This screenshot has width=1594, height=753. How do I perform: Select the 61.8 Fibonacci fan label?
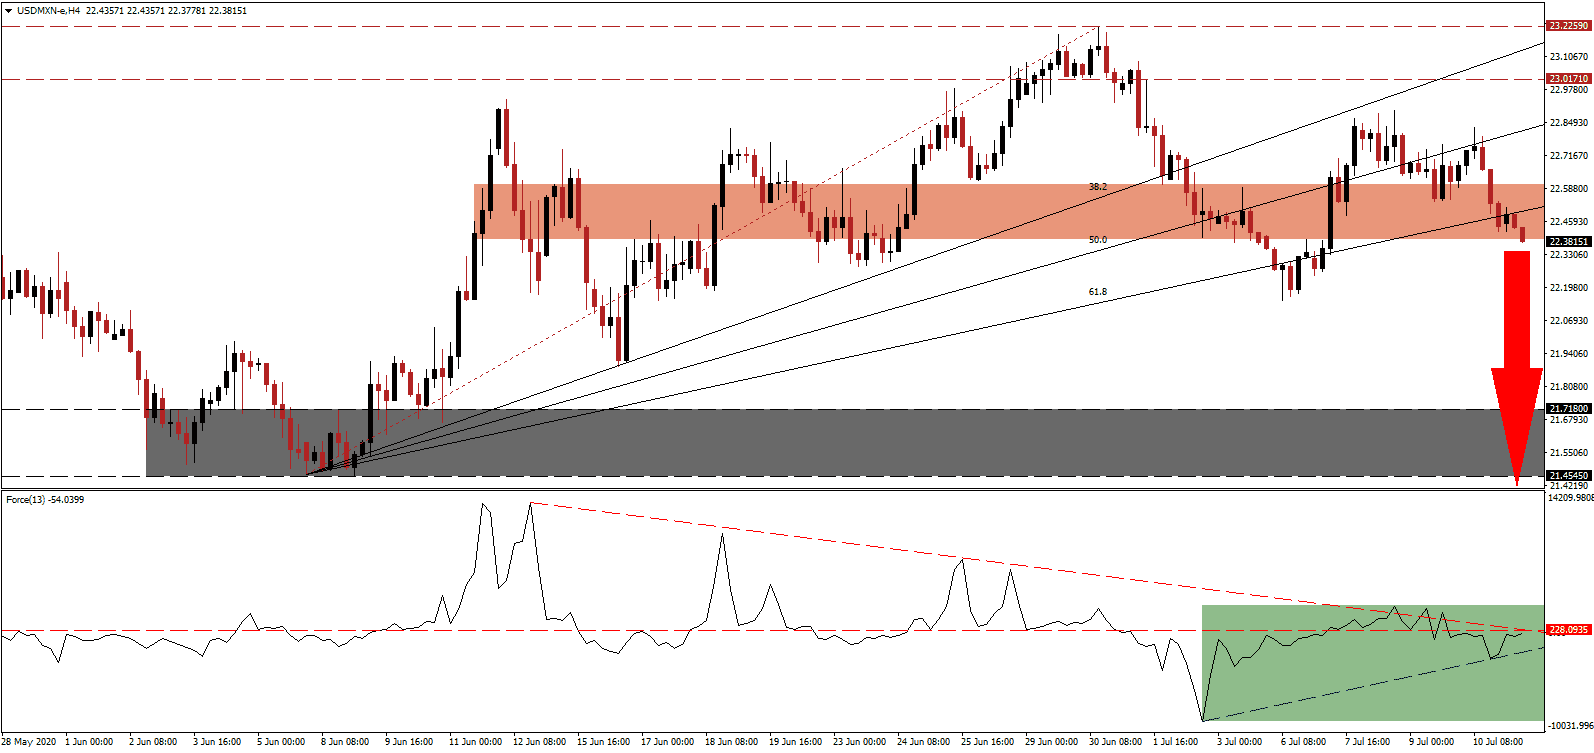pyautogui.click(x=1097, y=292)
